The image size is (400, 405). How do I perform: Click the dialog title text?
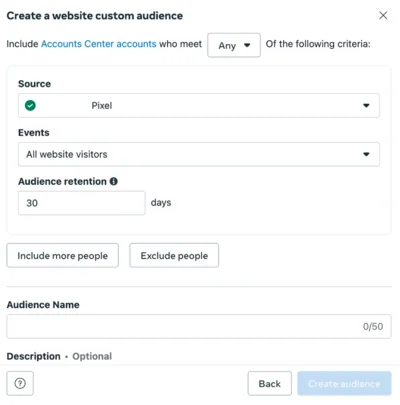[x=95, y=16]
